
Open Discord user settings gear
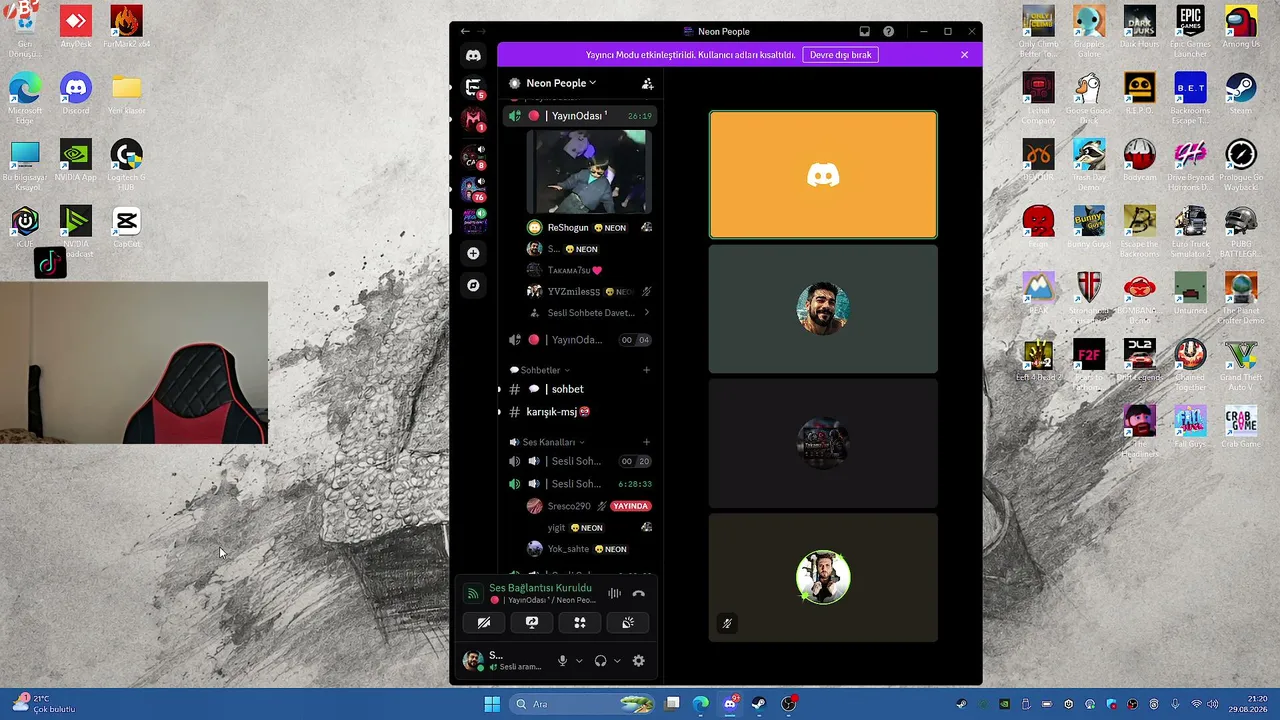[x=639, y=661]
